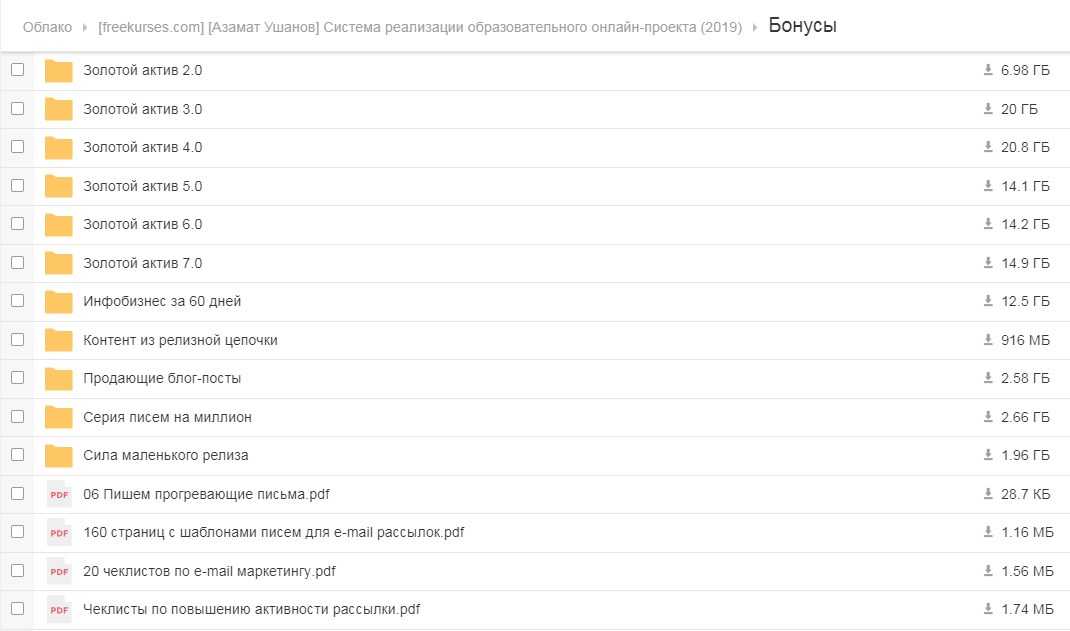The height and width of the screenshot is (631, 1070).
Task: Click the Сила маленького релиза folder icon
Action: [x=59, y=456]
